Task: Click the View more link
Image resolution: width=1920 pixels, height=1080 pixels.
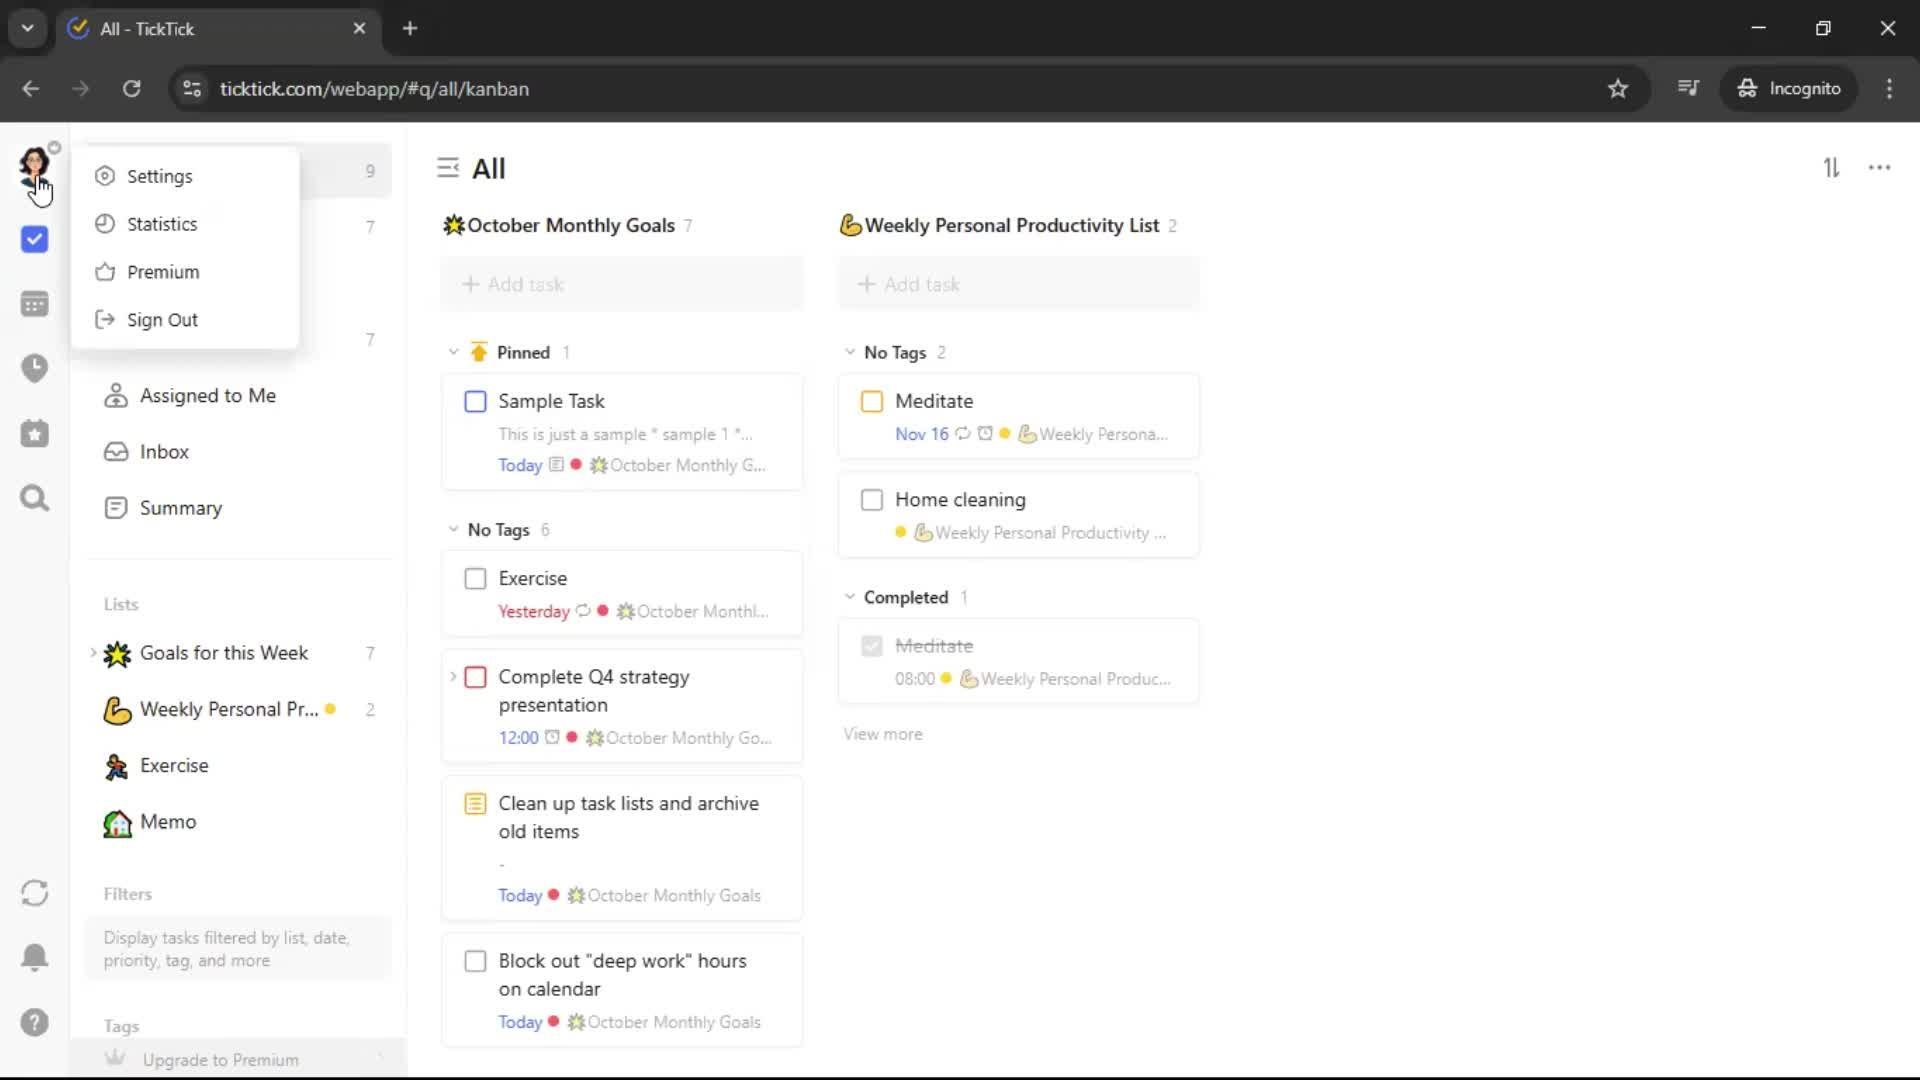Action: 882,734
